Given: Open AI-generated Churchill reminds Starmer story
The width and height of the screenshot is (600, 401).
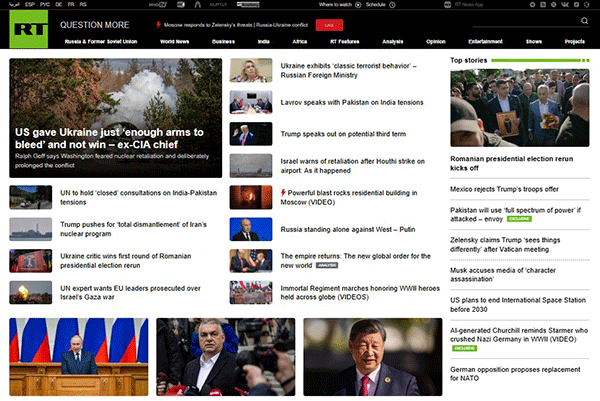Looking at the screenshot, I should pyautogui.click(x=519, y=334).
